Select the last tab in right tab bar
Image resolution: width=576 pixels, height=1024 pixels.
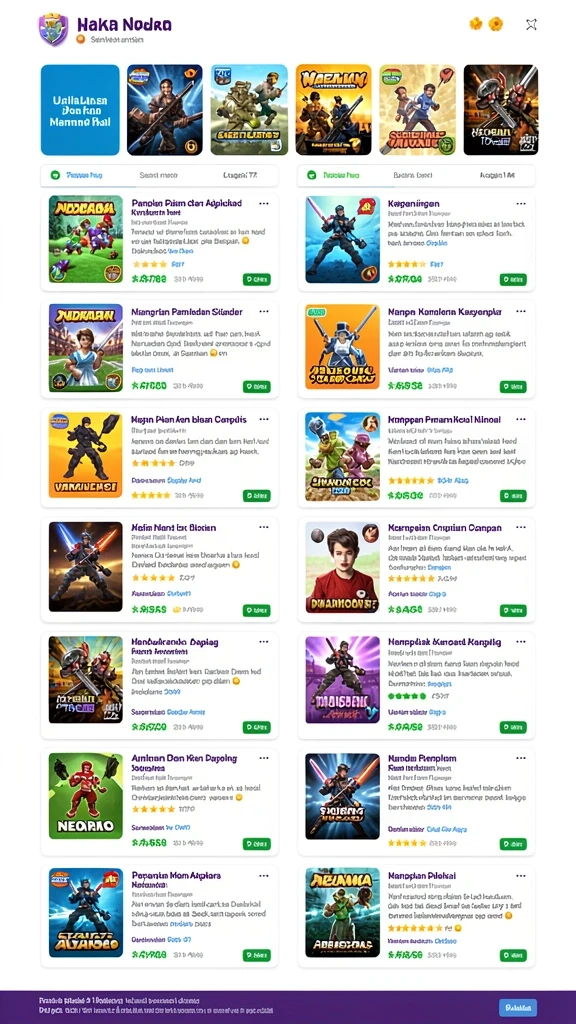click(x=498, y=175)
